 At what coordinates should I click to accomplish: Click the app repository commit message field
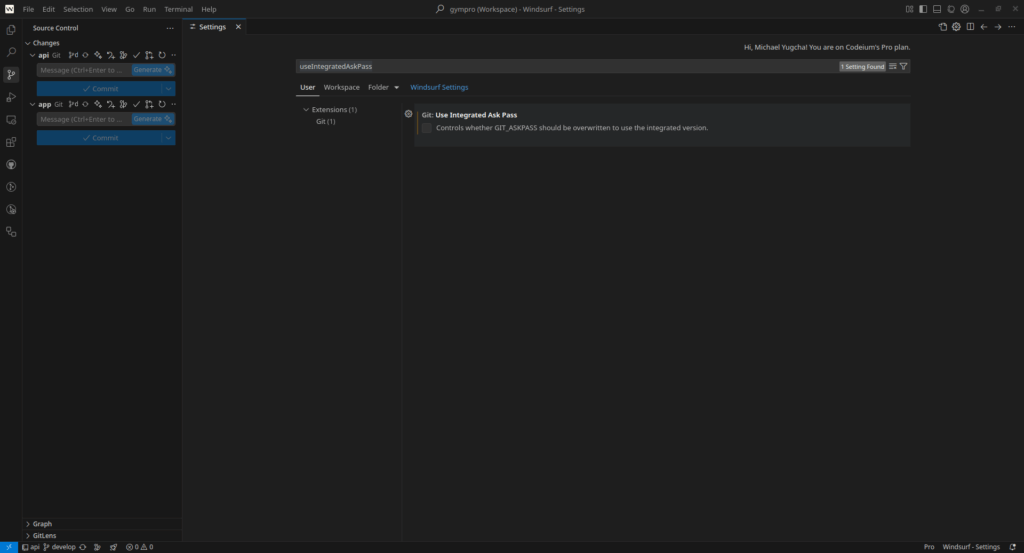click(x=84, y=119)
